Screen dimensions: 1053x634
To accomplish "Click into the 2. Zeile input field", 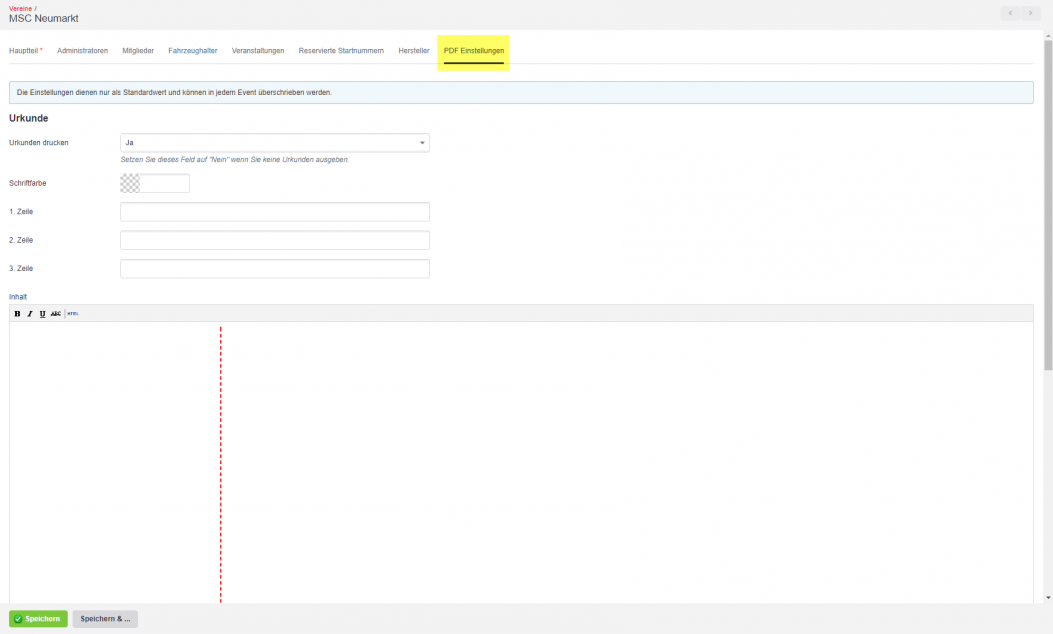I will pos(275,240).
